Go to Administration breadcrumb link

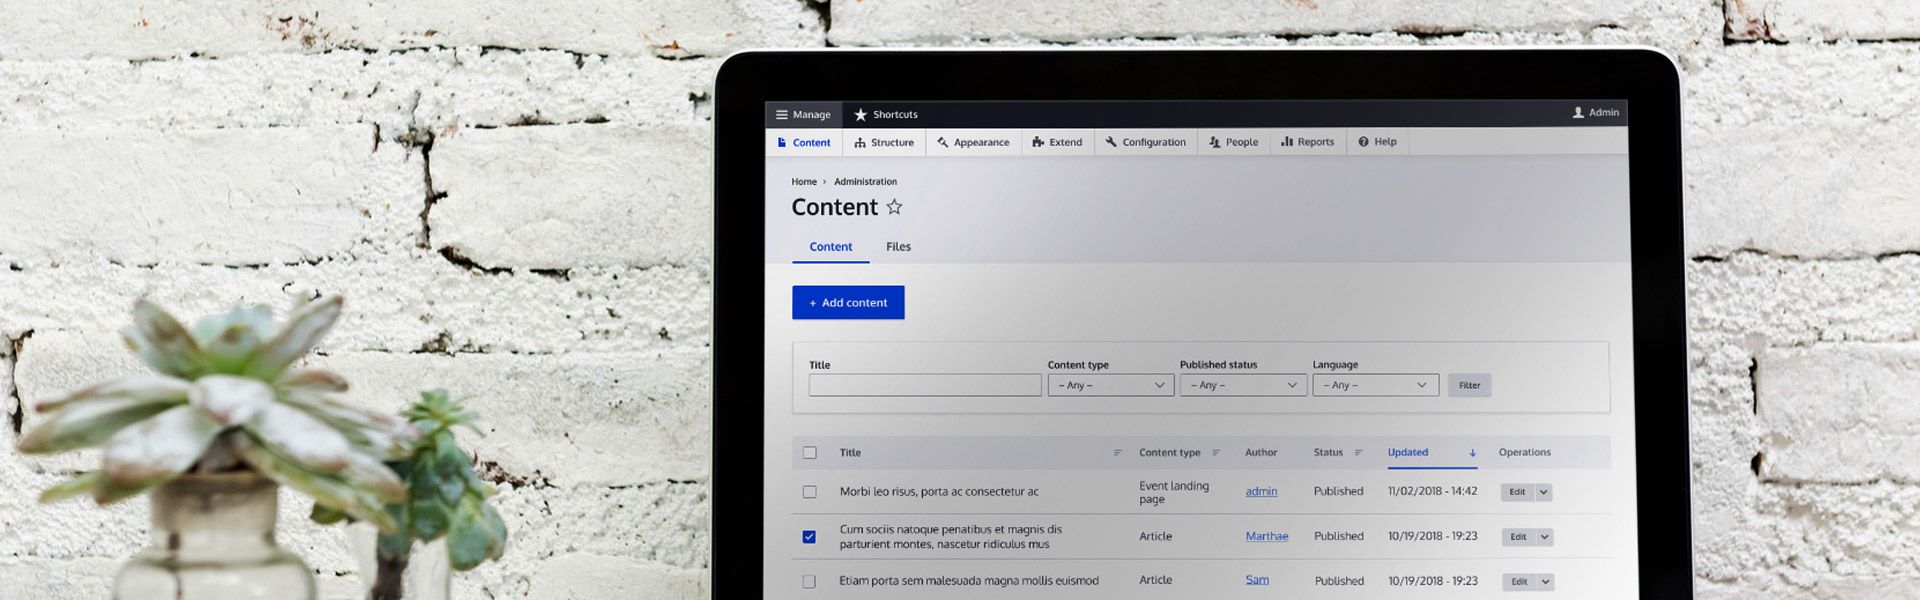pos(865,182)
